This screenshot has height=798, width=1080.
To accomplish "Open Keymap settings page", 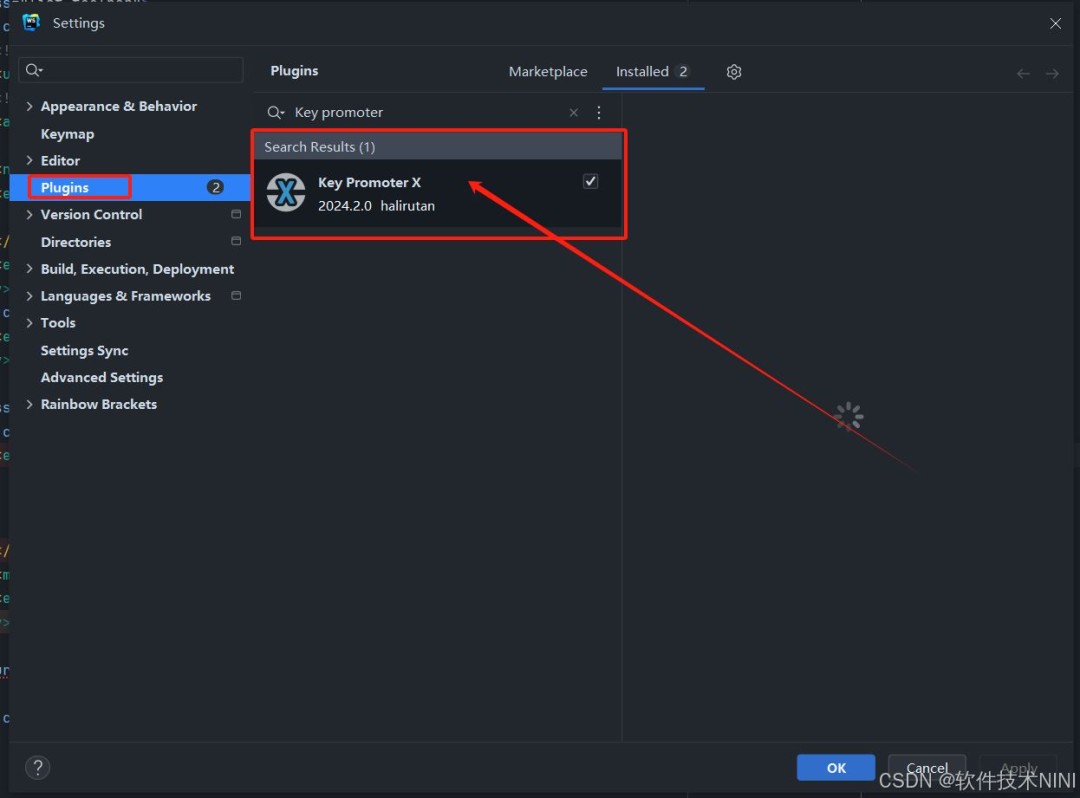I will [67, 134].
